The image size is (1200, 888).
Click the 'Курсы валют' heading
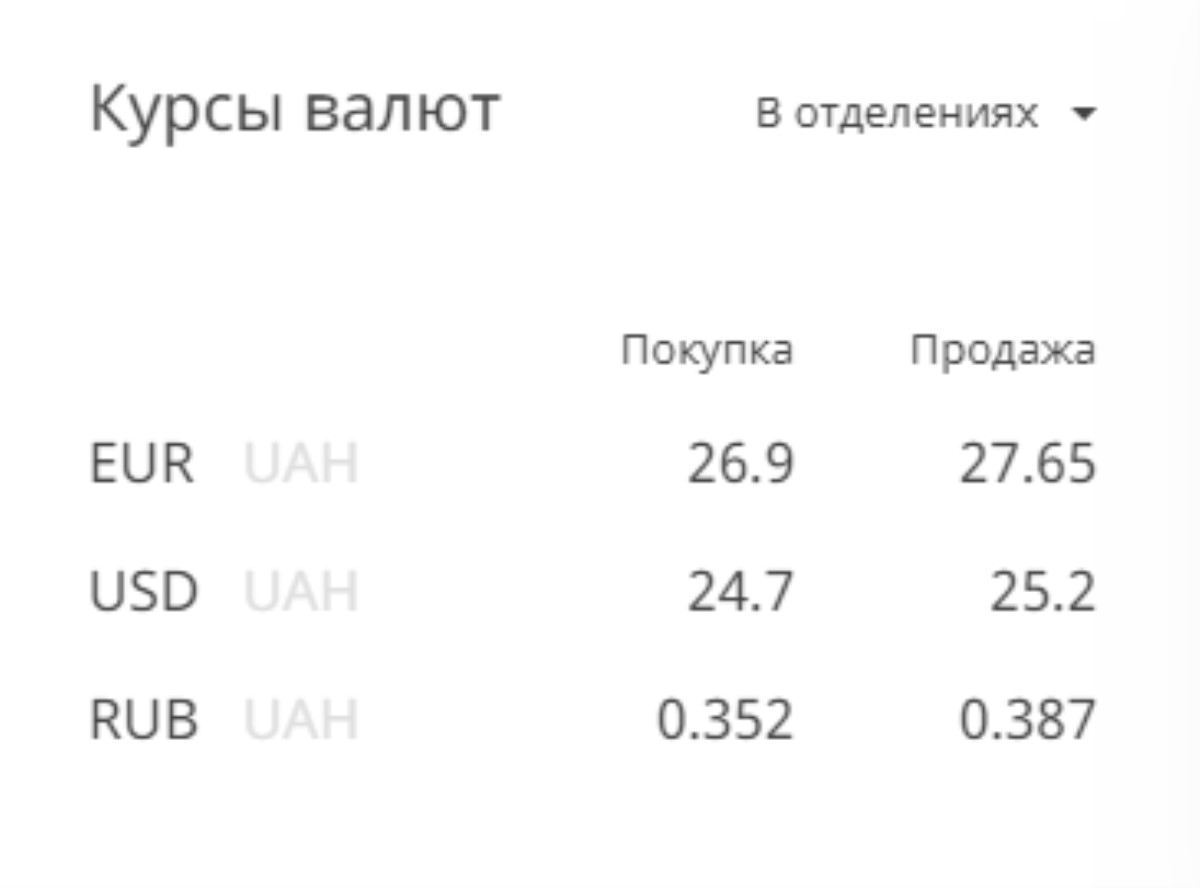click(294, 112)
